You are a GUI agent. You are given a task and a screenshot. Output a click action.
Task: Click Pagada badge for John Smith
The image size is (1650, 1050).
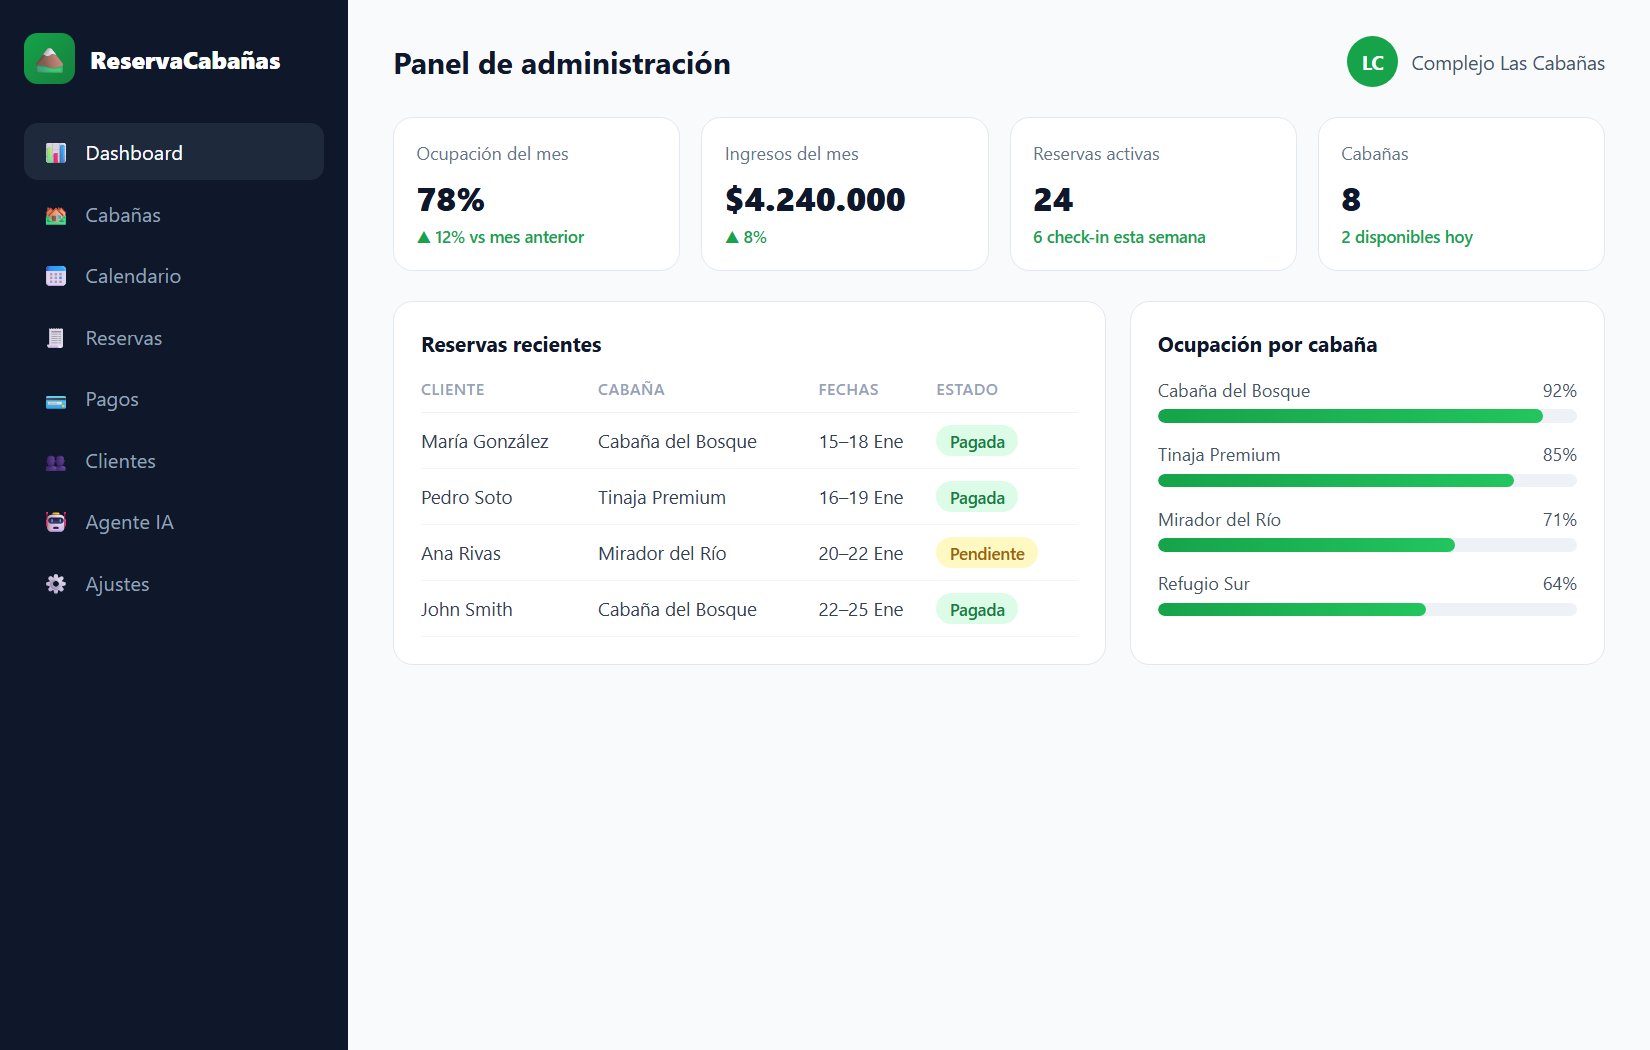977,610
